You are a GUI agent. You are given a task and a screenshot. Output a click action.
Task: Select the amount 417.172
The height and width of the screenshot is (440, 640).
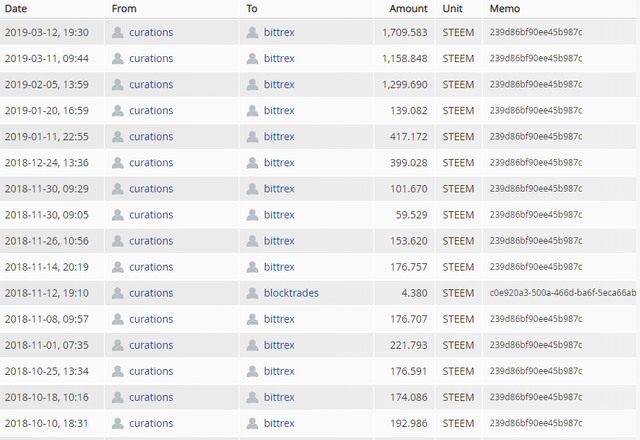pyautogui.click(x=409, y=137)
